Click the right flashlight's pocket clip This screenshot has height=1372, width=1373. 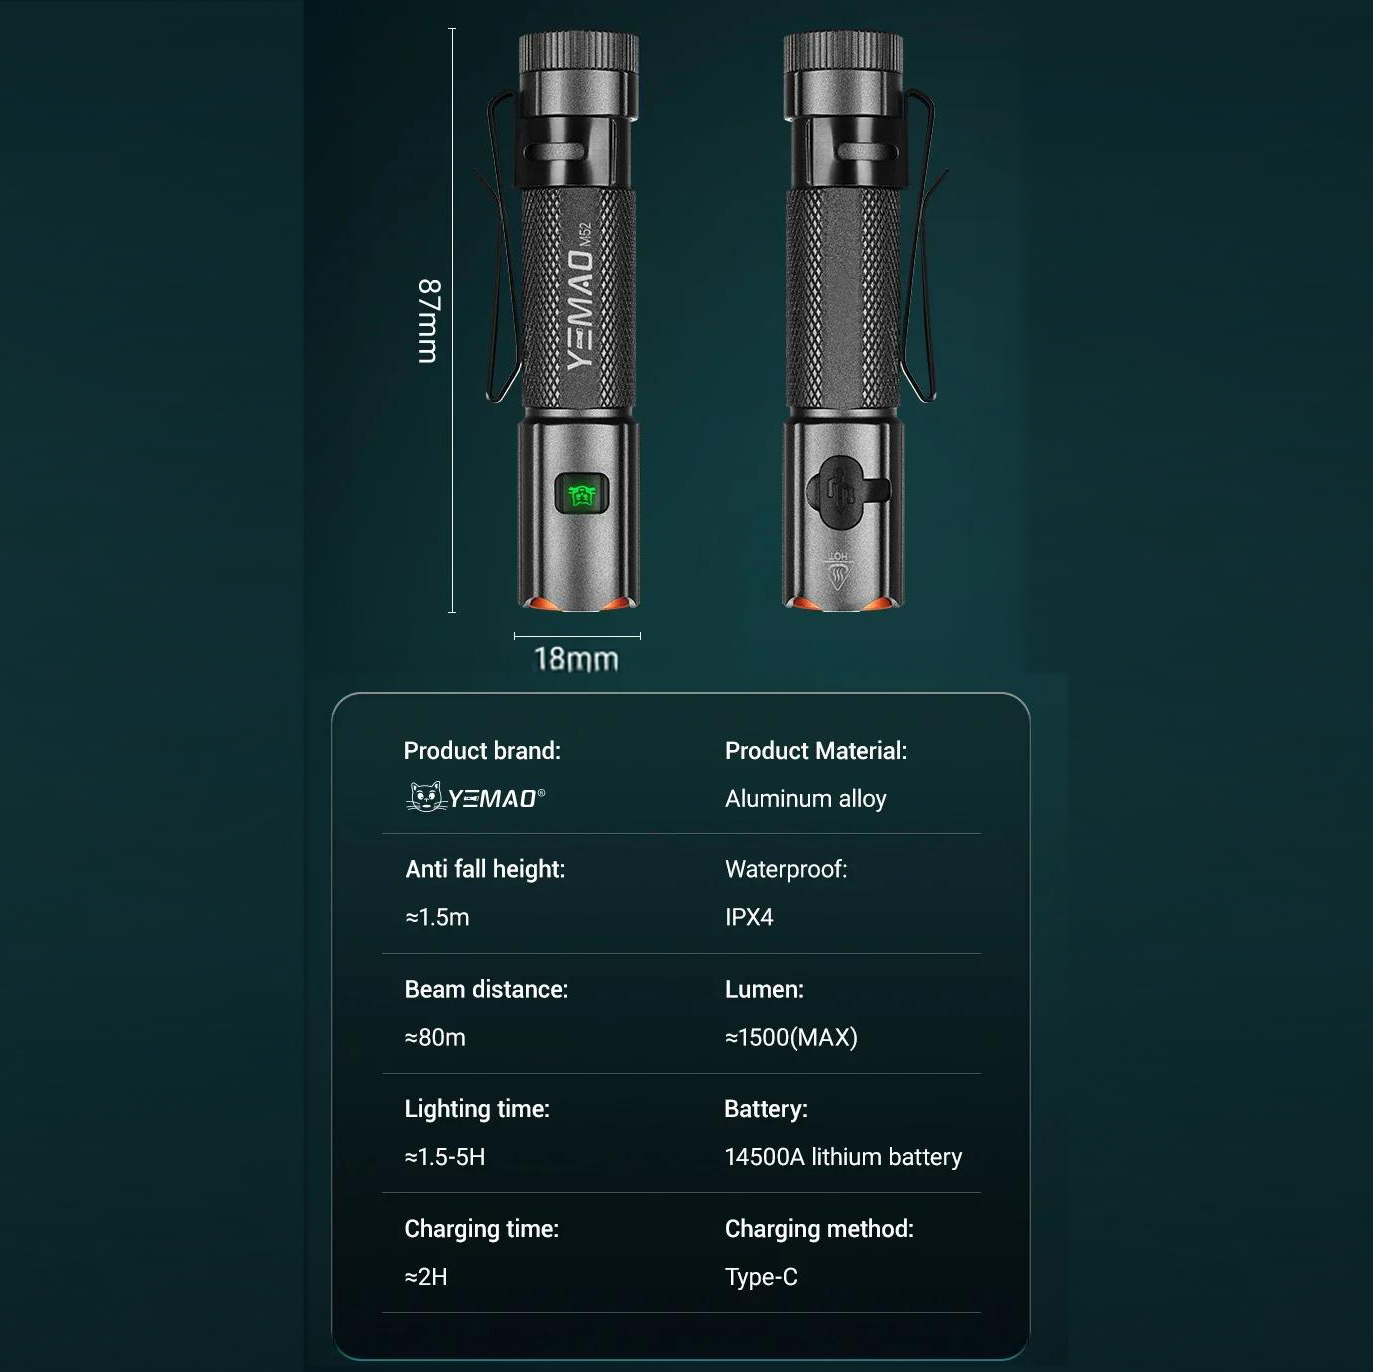click(x=922, y=250)
